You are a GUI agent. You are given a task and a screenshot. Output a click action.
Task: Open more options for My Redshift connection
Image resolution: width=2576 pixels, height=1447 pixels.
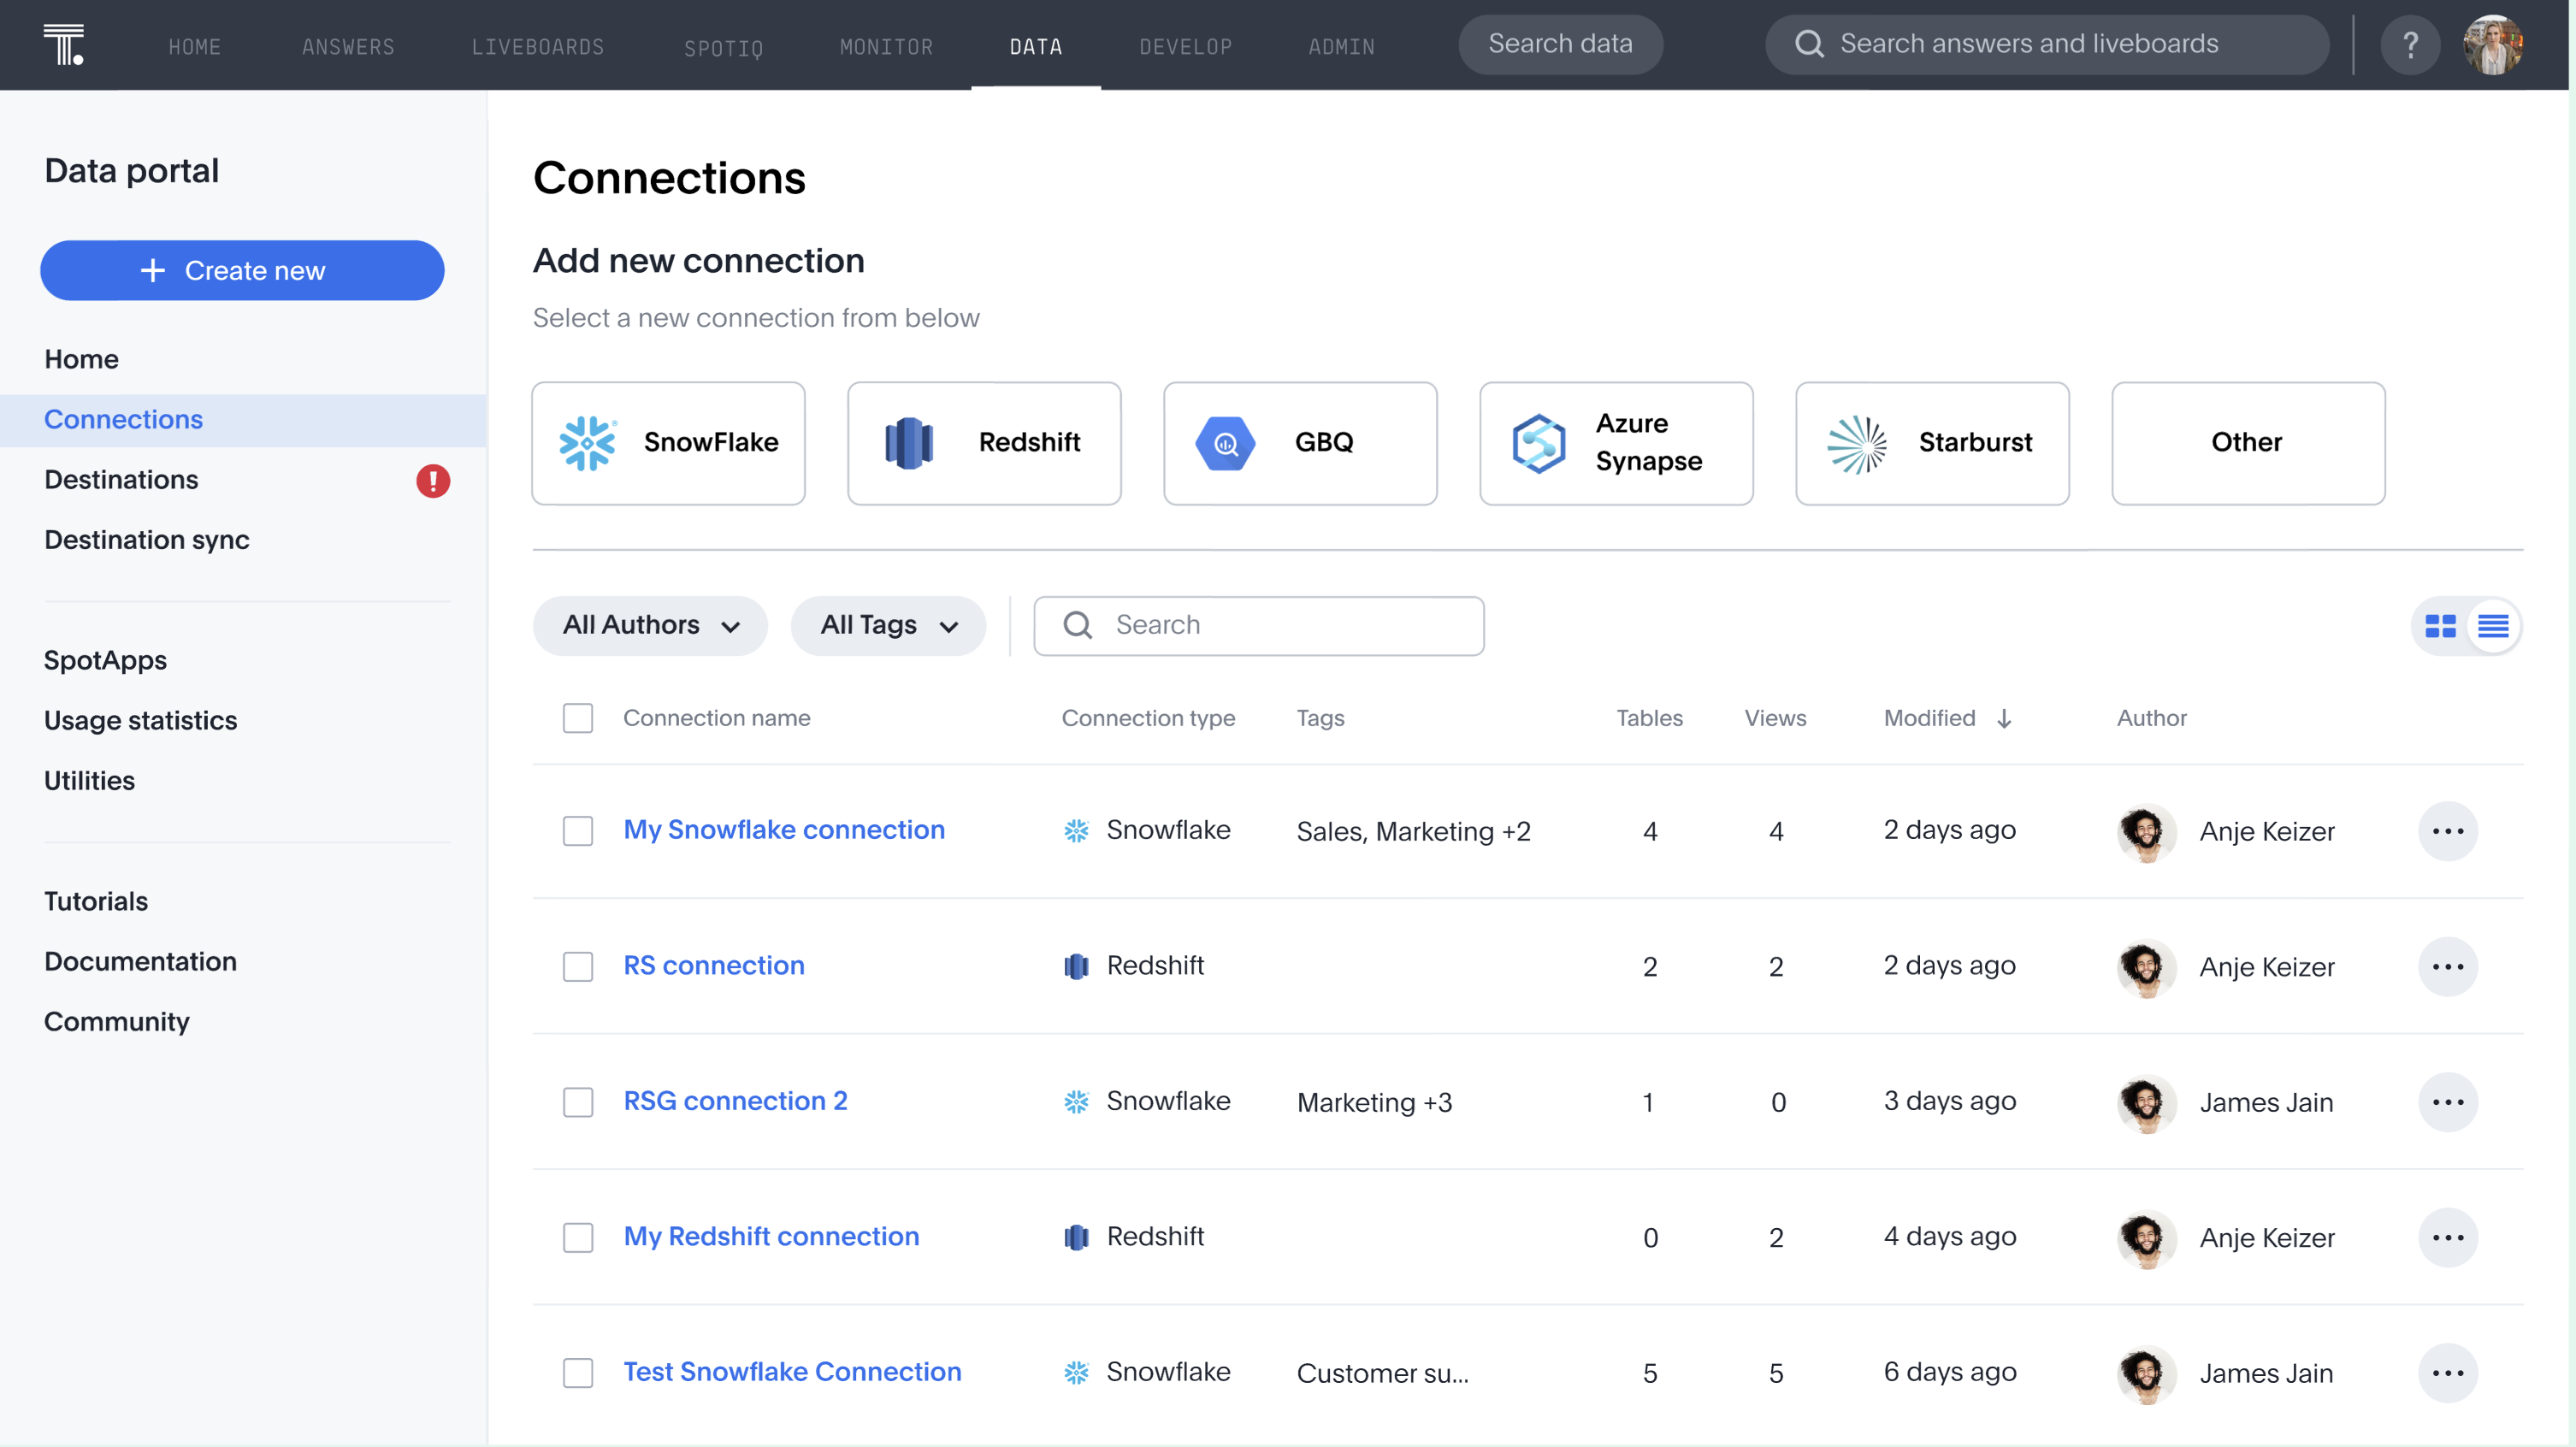coord(2448,1238)
